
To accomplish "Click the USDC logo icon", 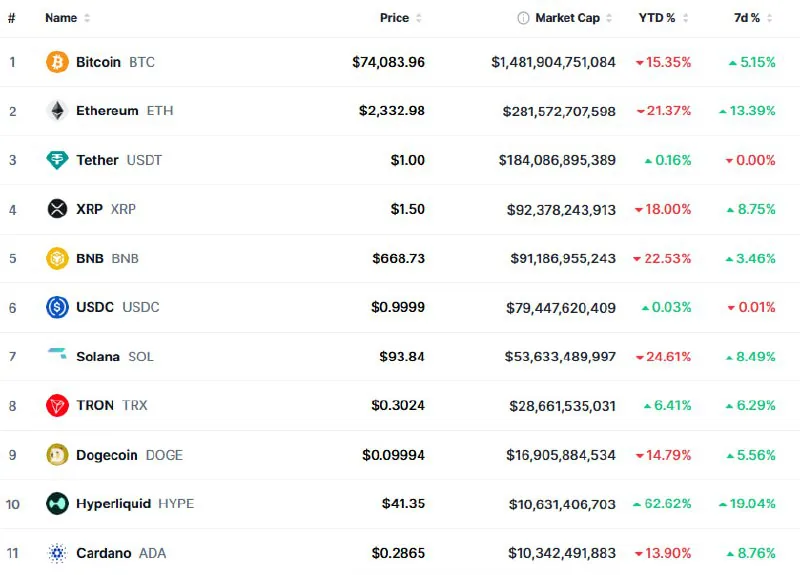I will pyautogui.click(x=58, y=307).
